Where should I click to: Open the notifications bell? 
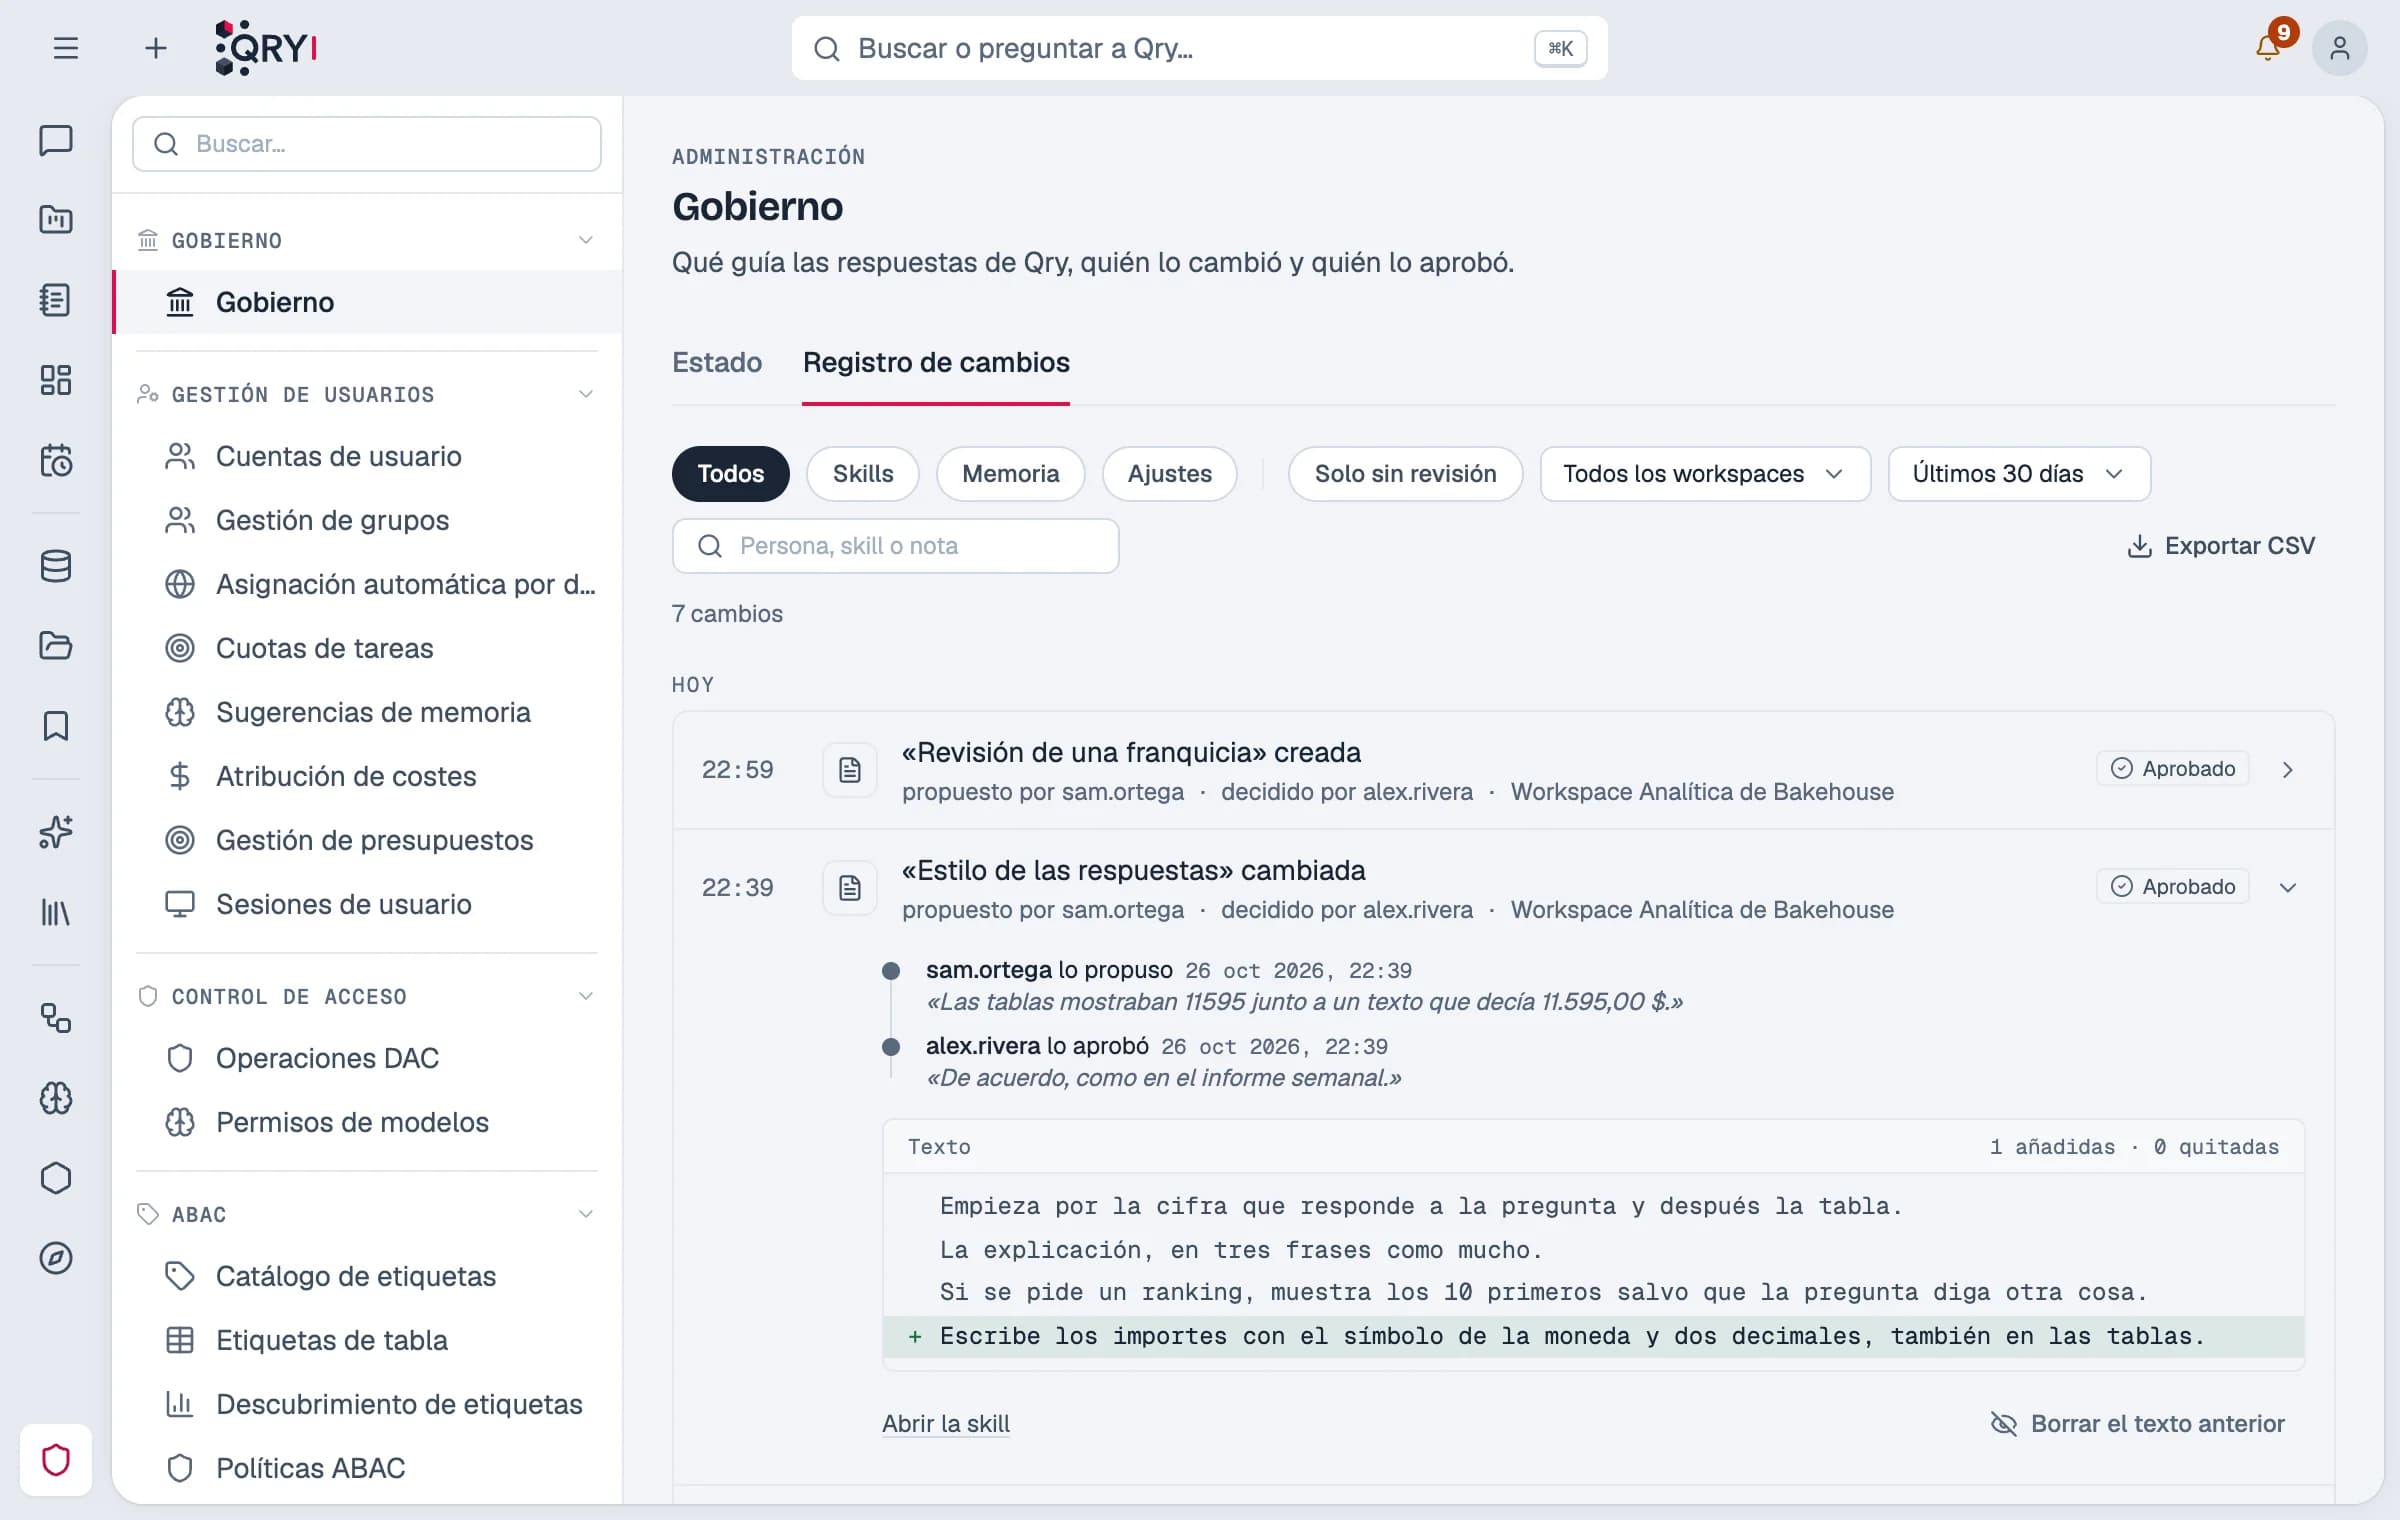click(x=2268, y=48)
